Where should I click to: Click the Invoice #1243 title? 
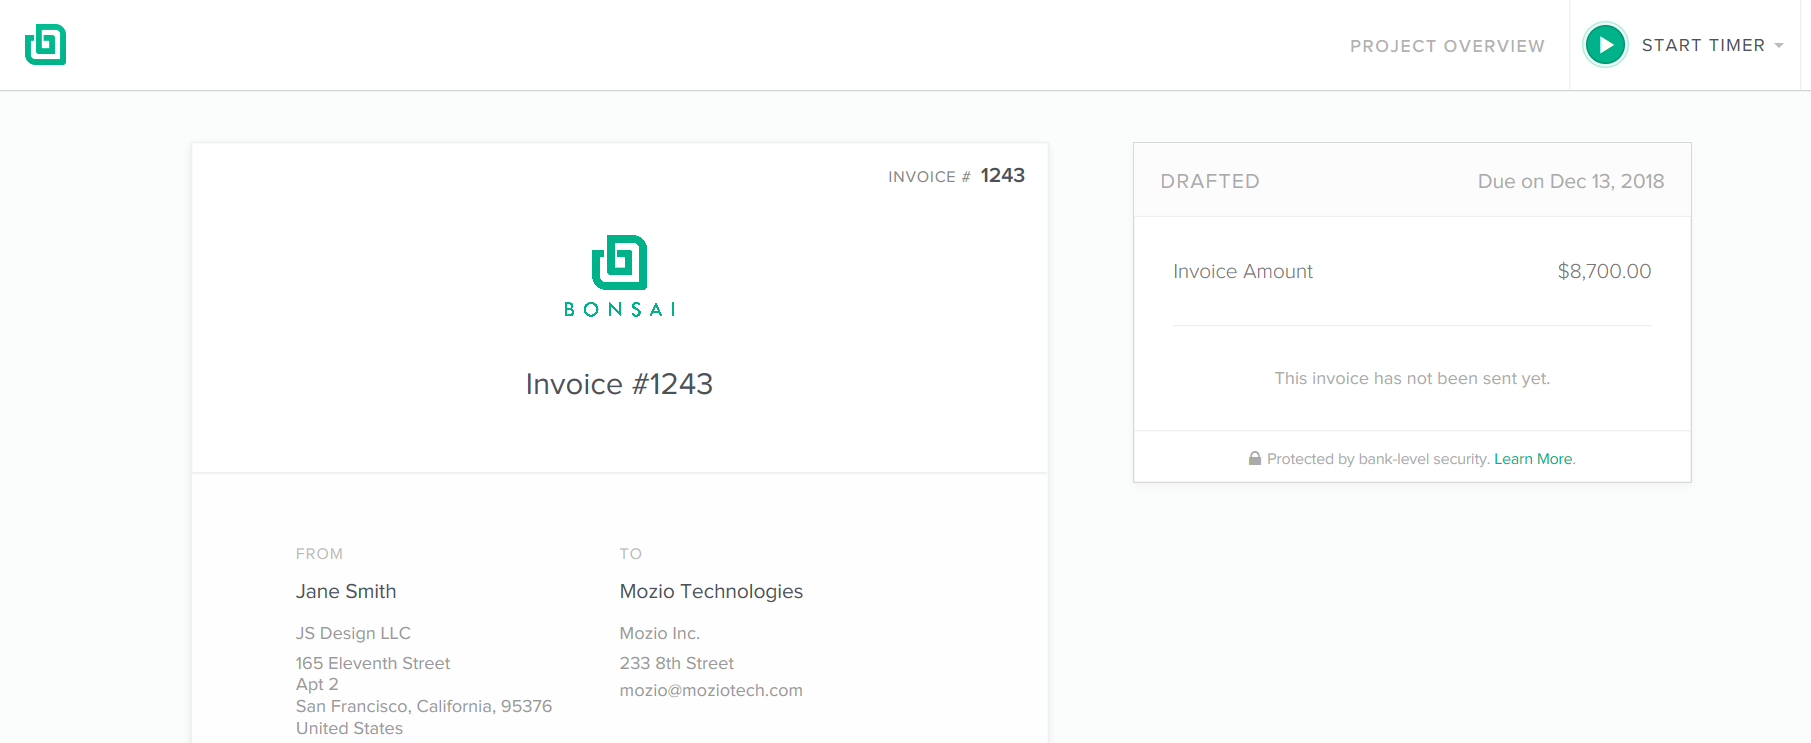click(x=619, y=384)
